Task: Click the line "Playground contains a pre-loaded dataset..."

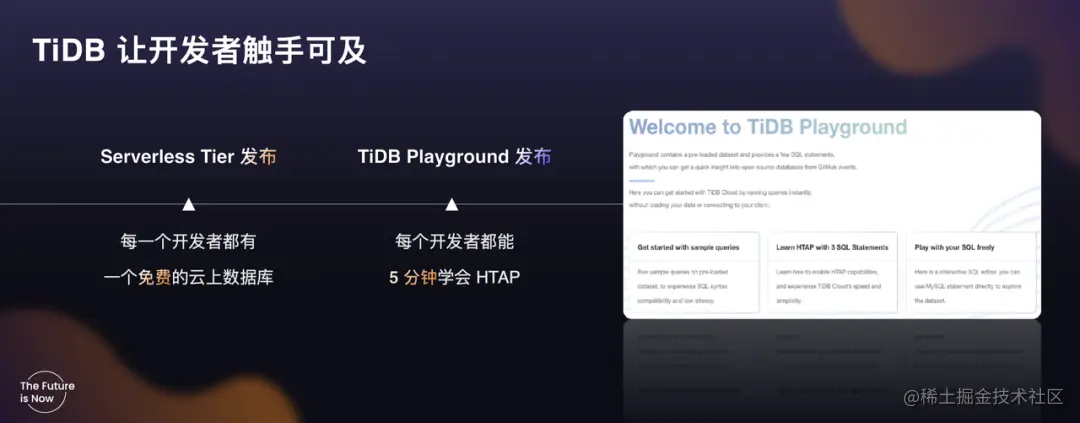Action: point(732,154)
